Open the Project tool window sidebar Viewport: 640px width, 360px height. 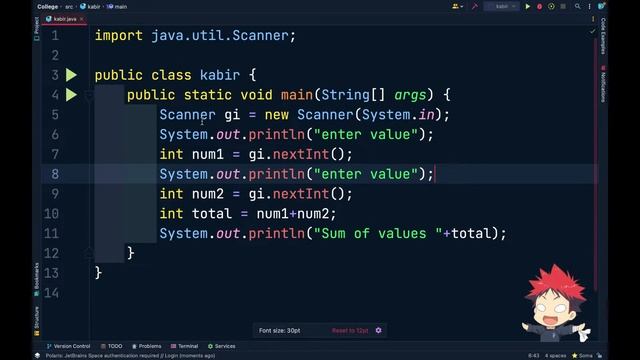pyautogui.click(x=37, y=29)
